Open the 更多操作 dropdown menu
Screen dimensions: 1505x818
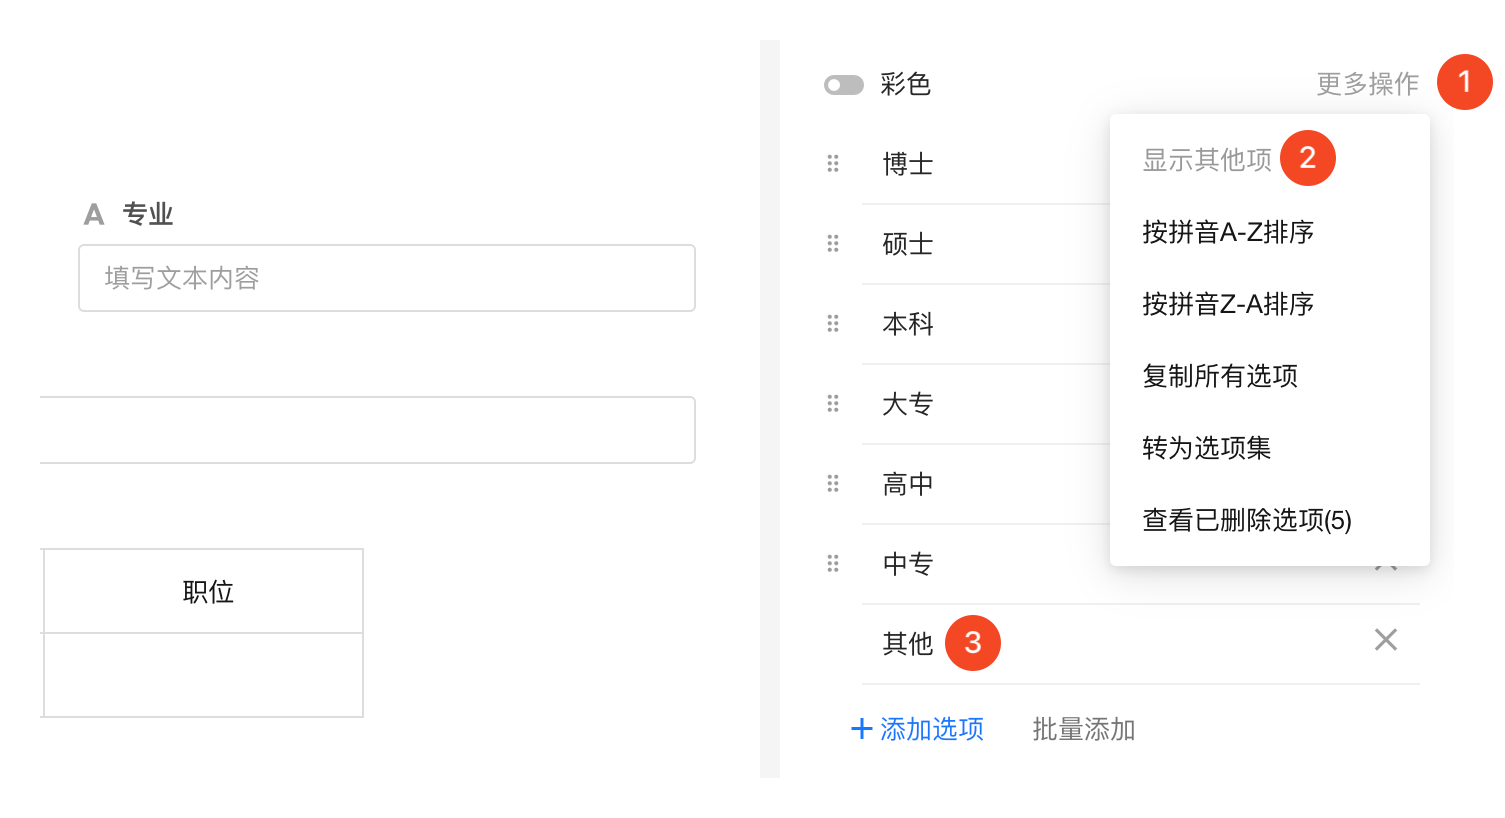(1367, 84)
